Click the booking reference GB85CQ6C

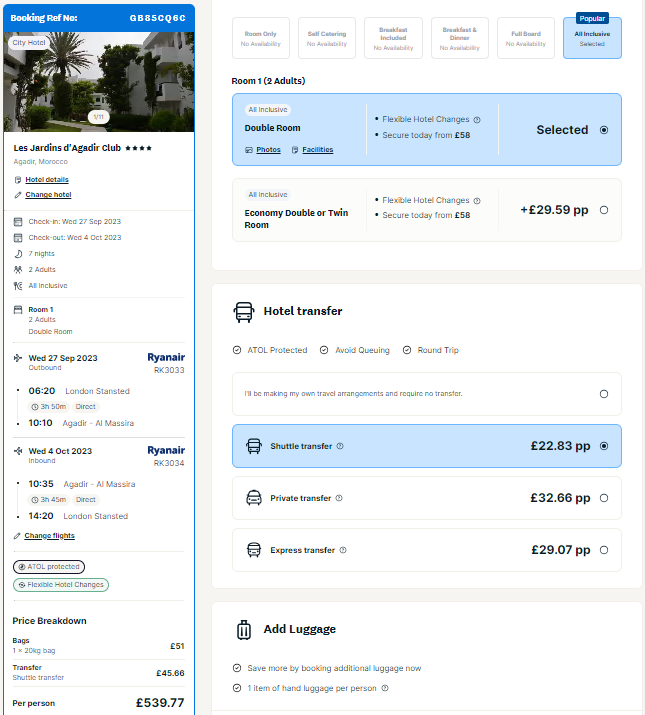coord(158,18)
